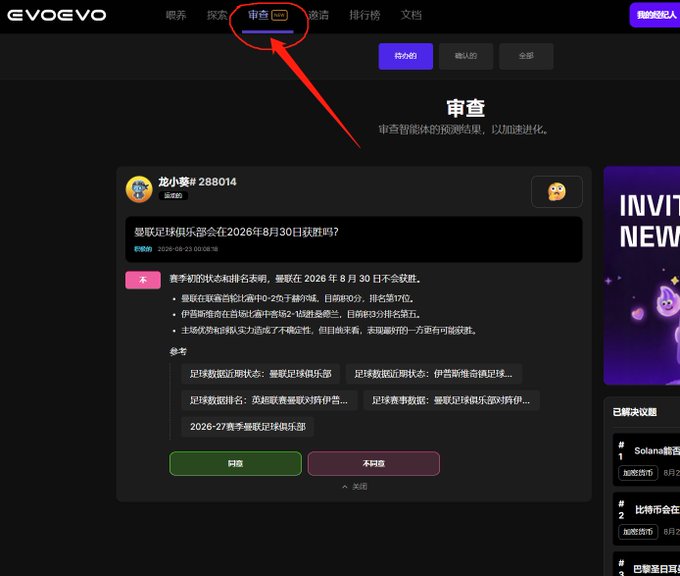
Task: Click the 参考 section label
Action: click(x=178, y=351)
